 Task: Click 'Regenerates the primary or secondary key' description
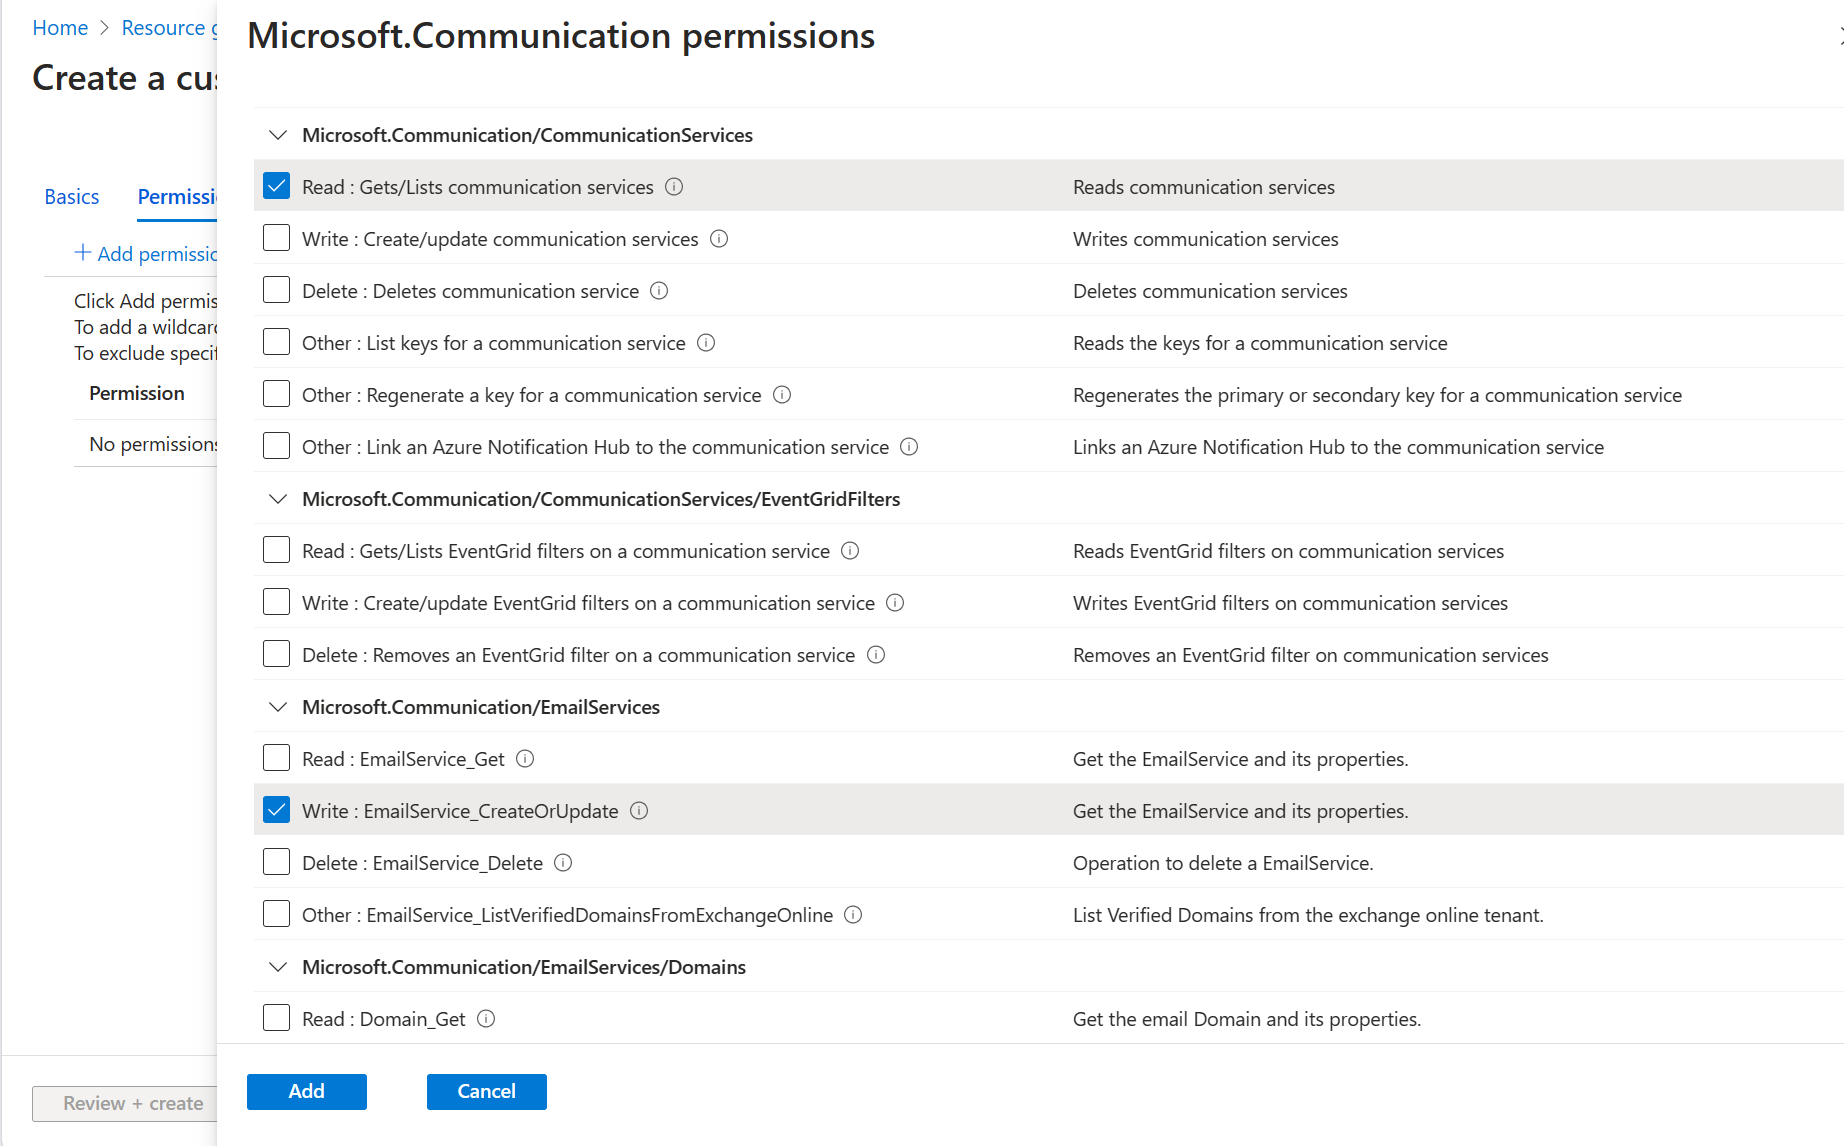(1377, 395)
